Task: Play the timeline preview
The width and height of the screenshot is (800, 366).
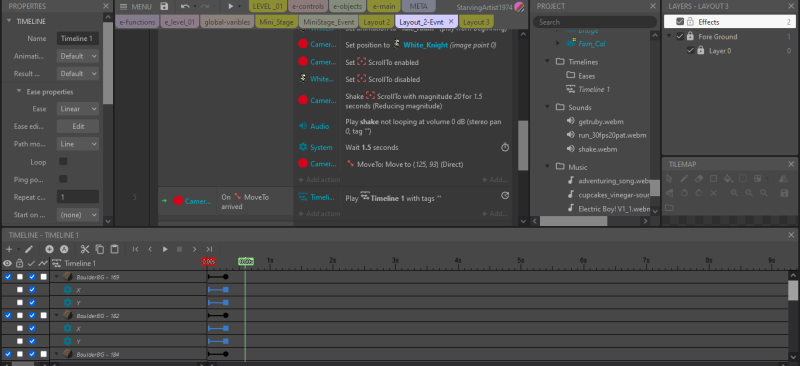Action: [165, 249]
